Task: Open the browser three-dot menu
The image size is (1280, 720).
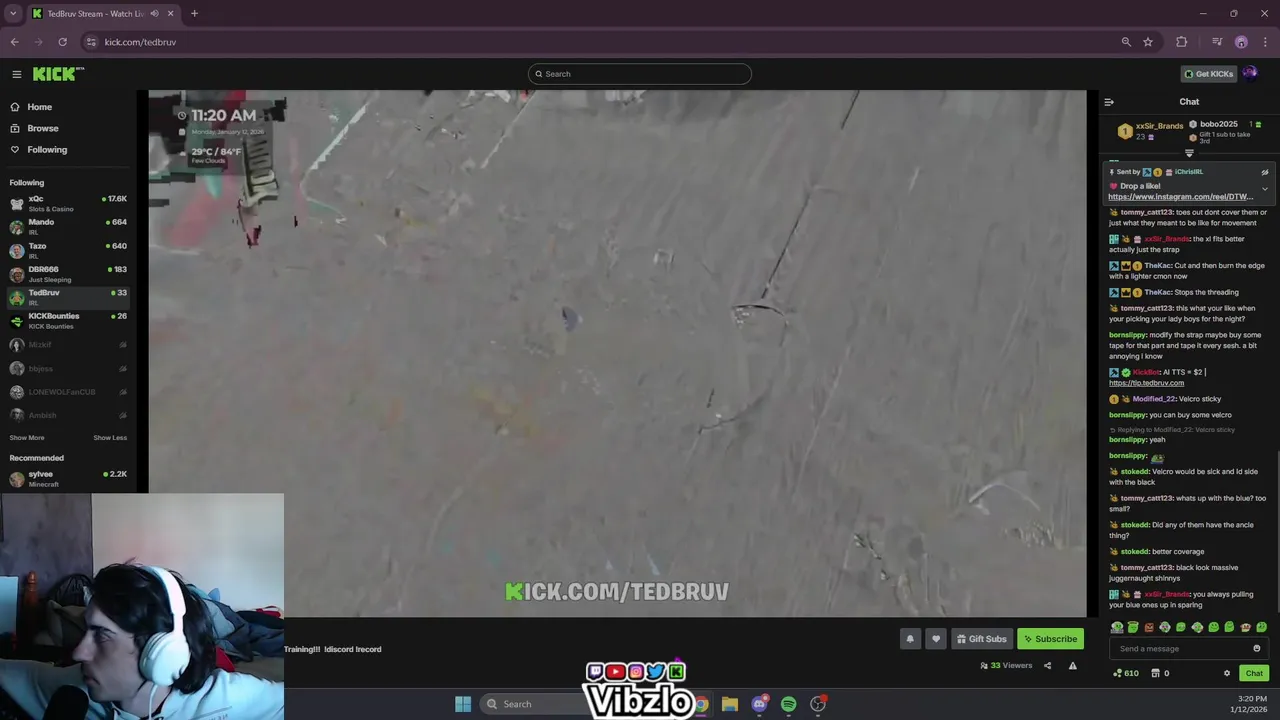Action: tap(1266, 42)
